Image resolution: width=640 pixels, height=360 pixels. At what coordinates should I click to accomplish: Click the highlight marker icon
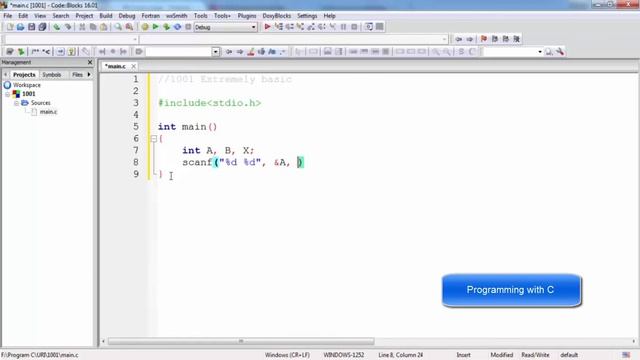[251, 52]
